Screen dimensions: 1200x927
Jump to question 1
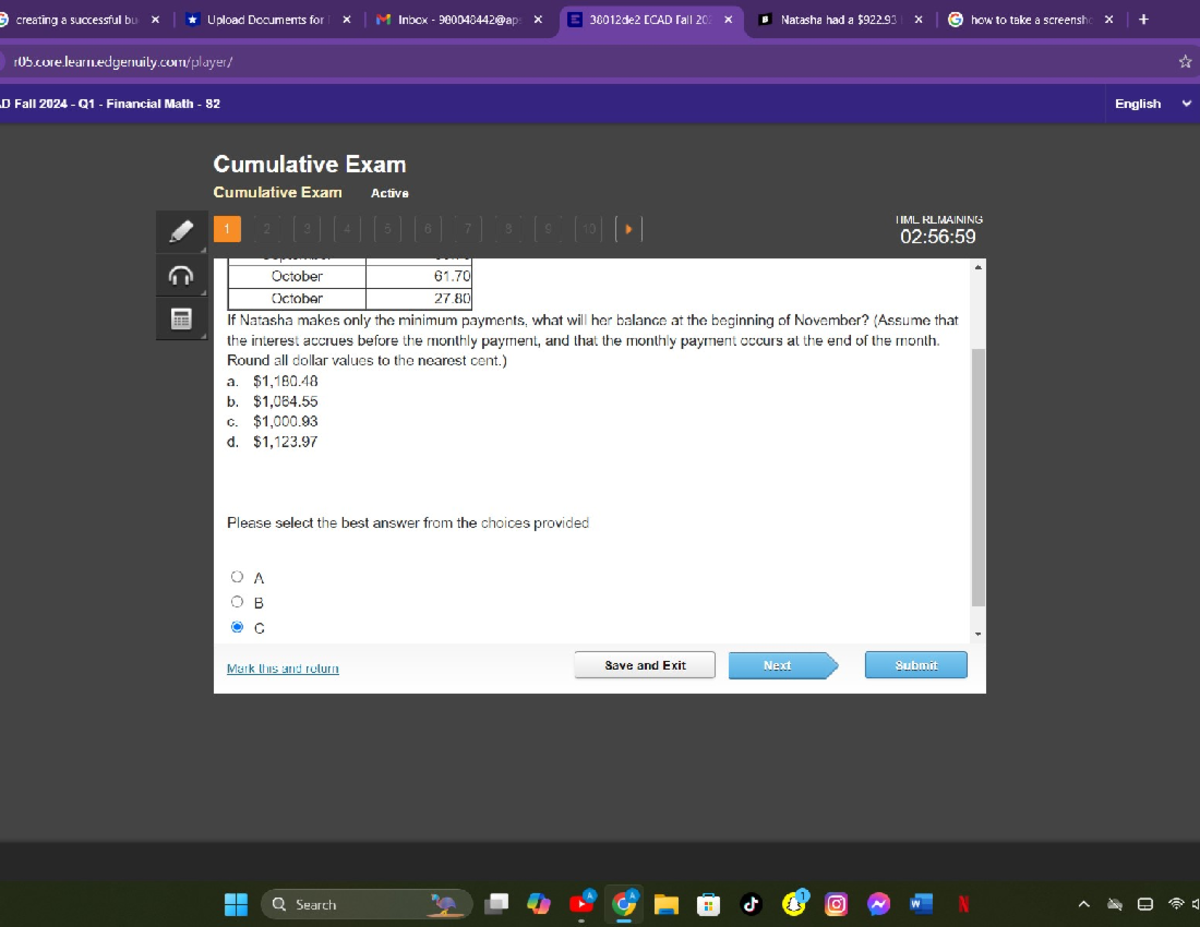227,230
